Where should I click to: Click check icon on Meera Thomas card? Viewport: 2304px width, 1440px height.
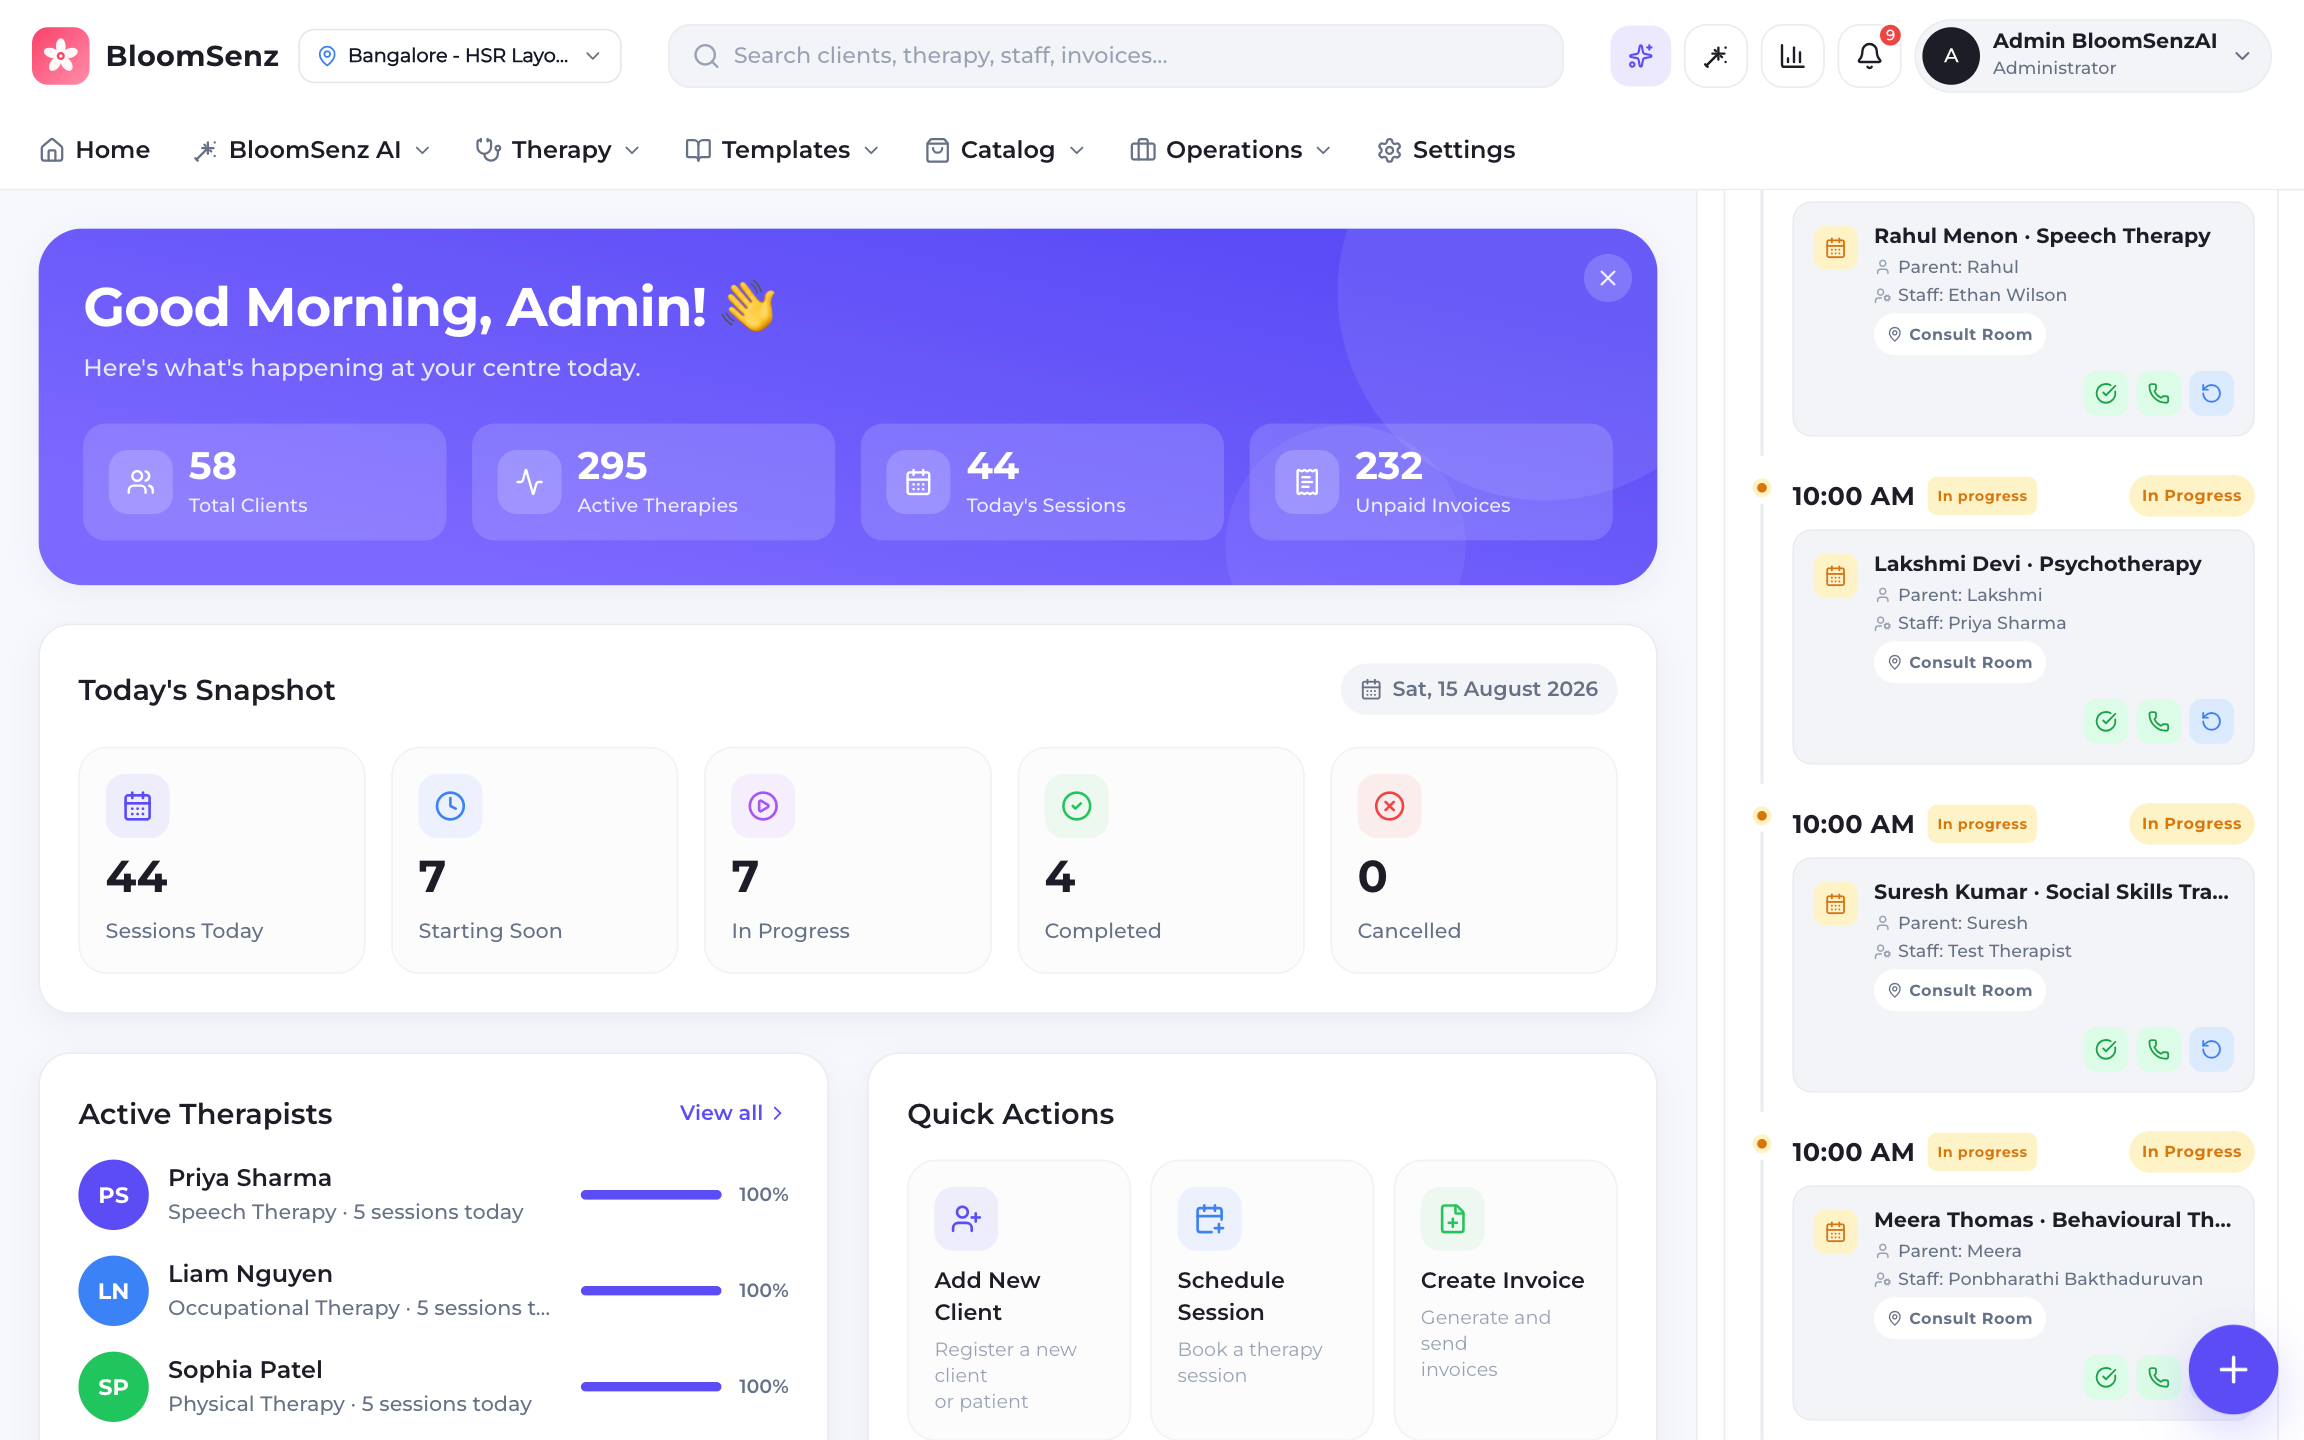tap(2106, 1377)
